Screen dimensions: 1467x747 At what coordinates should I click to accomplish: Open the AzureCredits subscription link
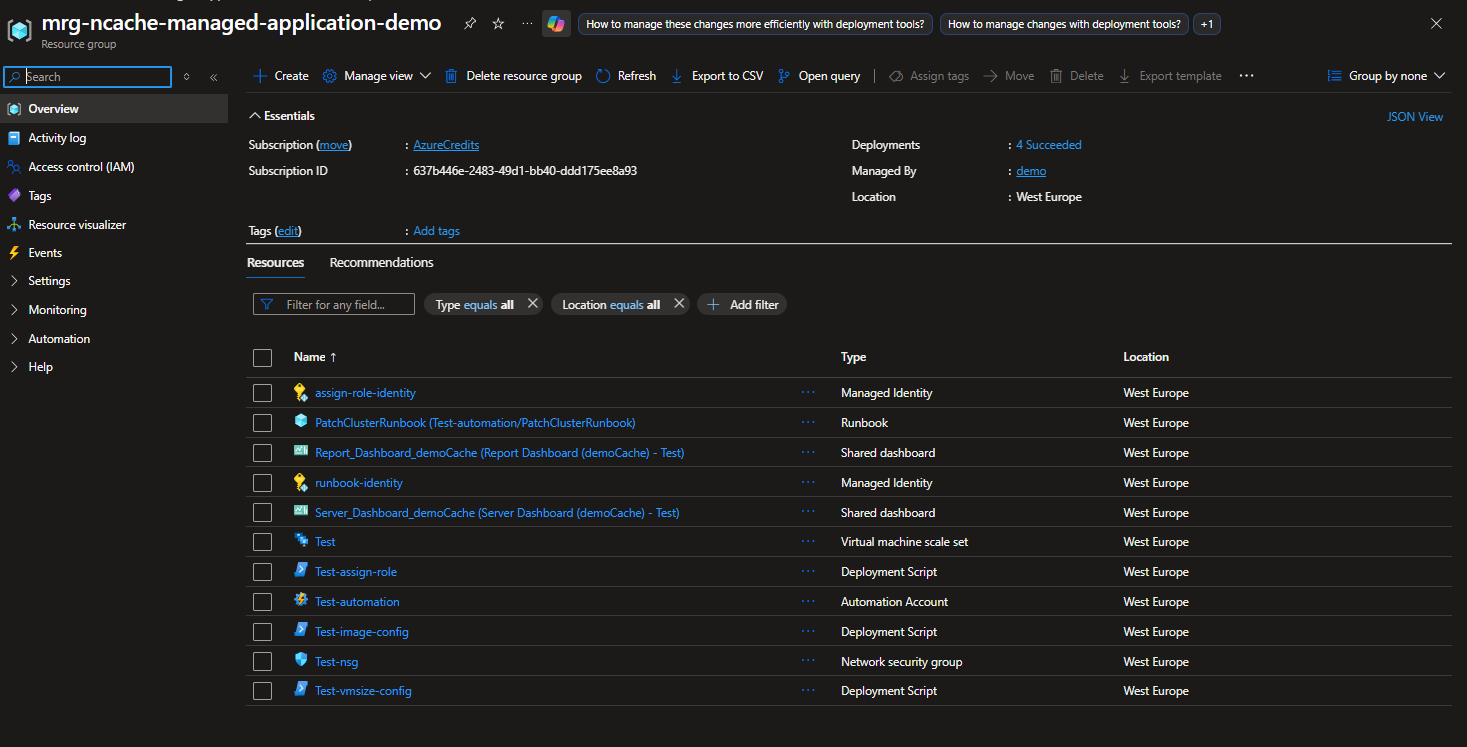click(446, 145)
